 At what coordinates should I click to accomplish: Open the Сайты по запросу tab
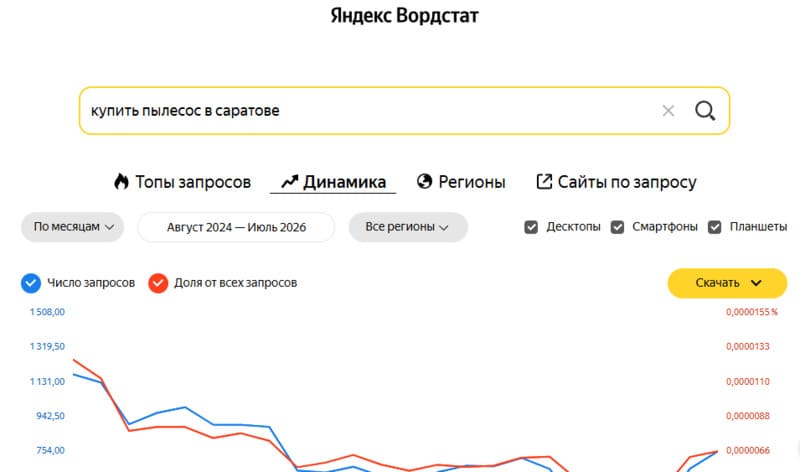(616, 182)
